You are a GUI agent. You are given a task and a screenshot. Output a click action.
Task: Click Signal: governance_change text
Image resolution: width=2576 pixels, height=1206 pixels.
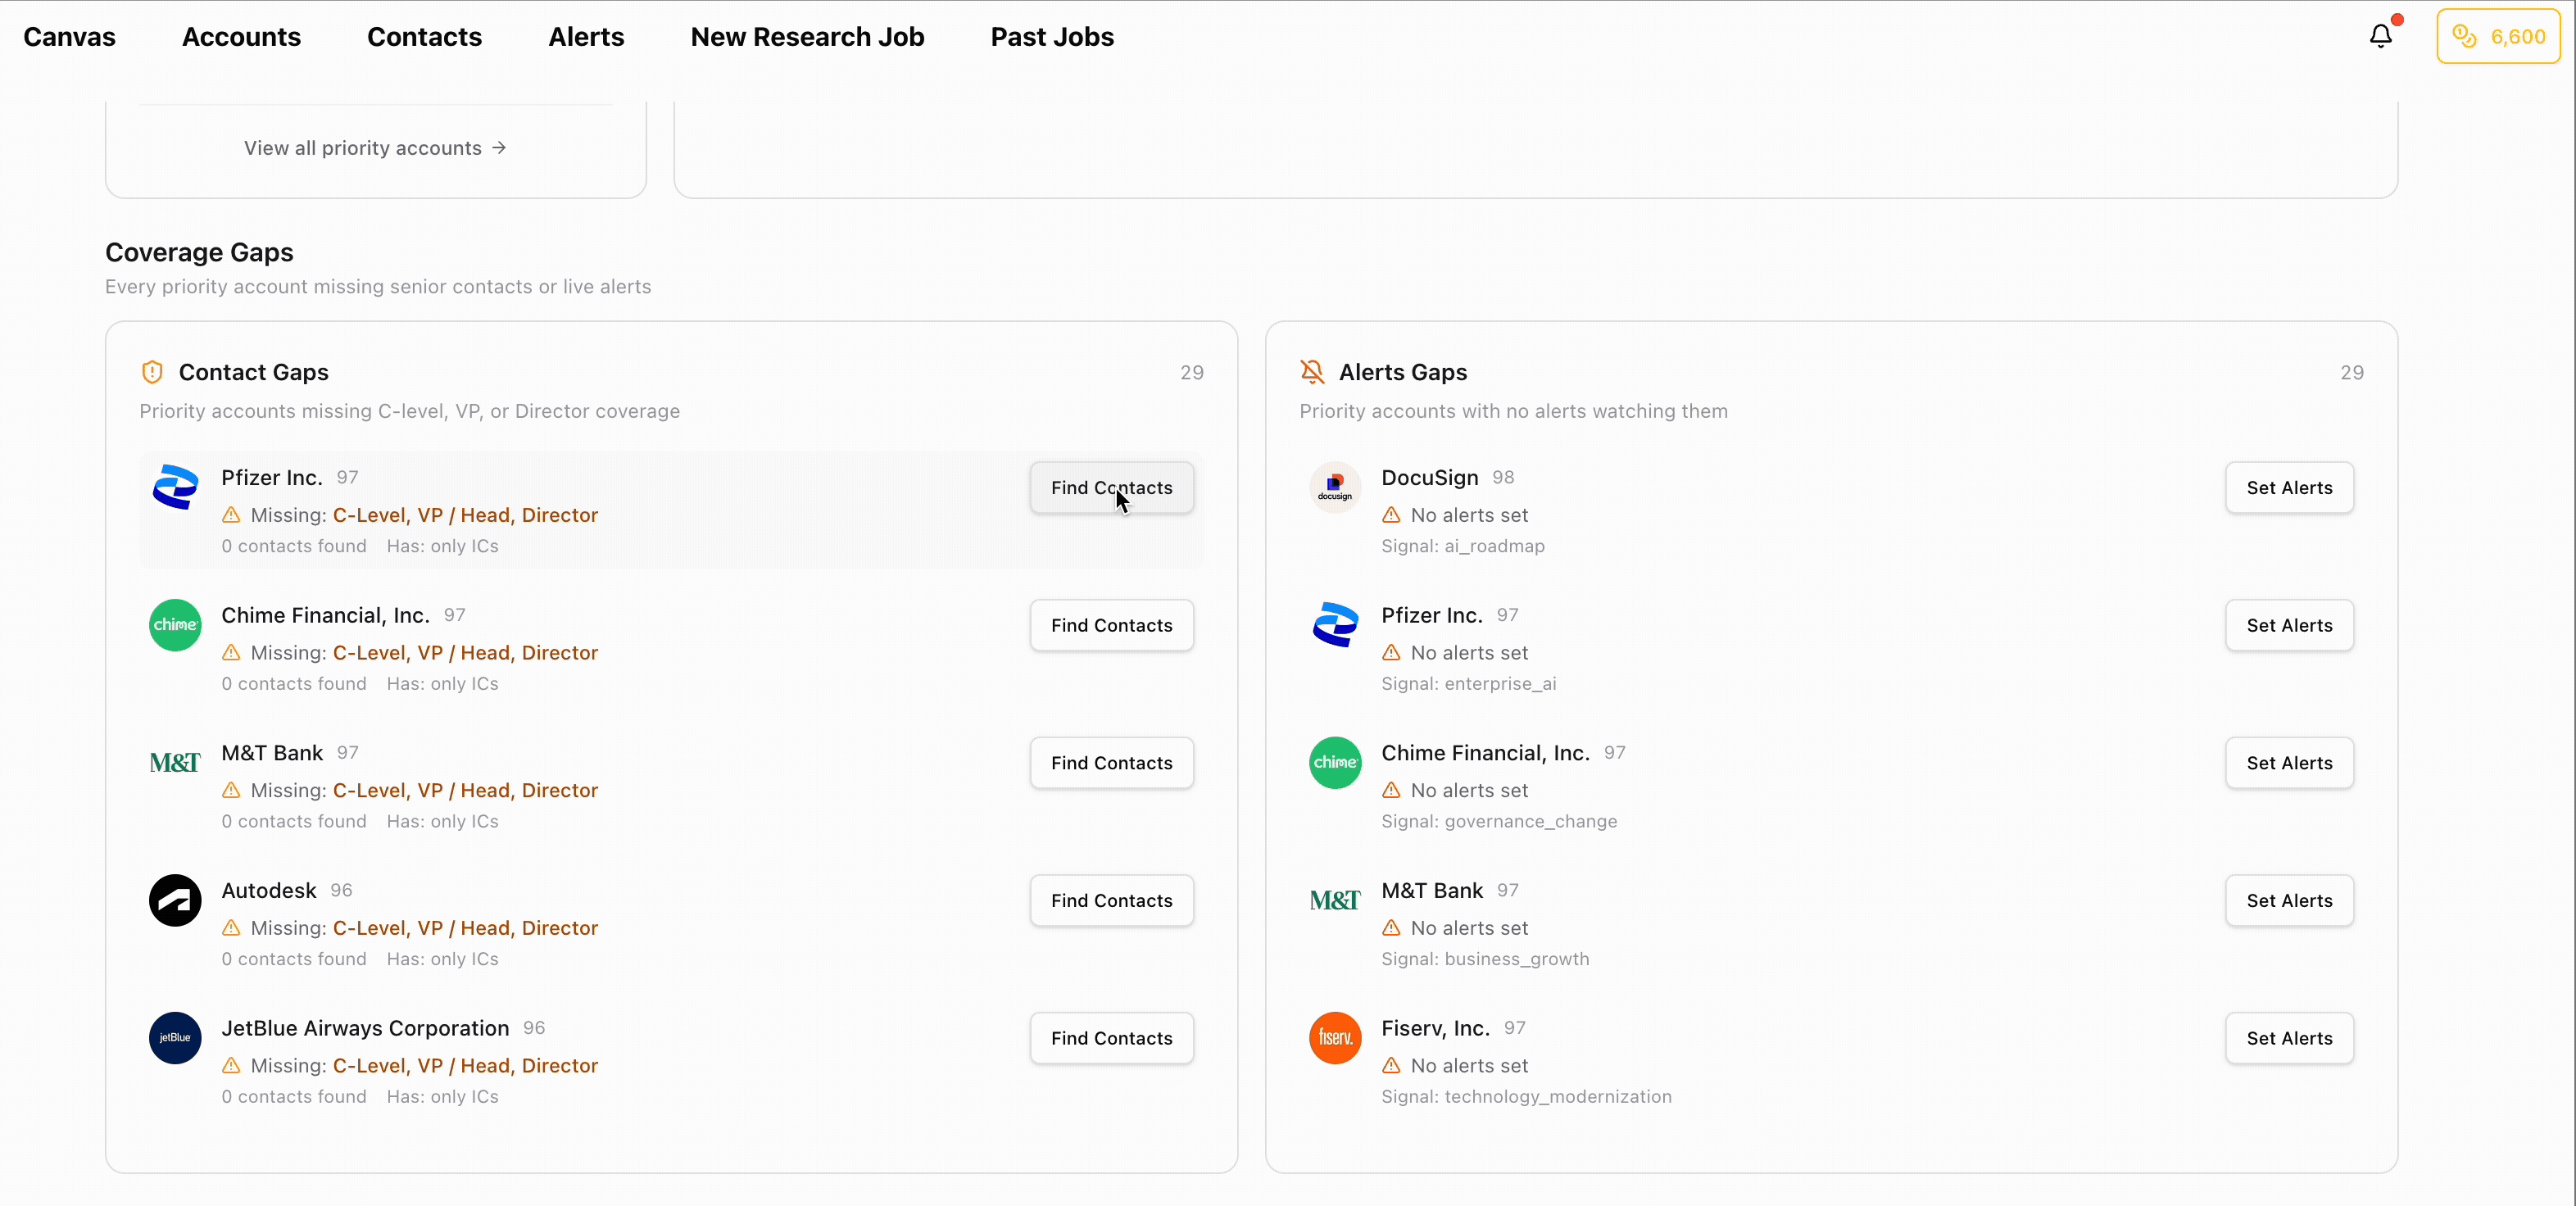1498,822
